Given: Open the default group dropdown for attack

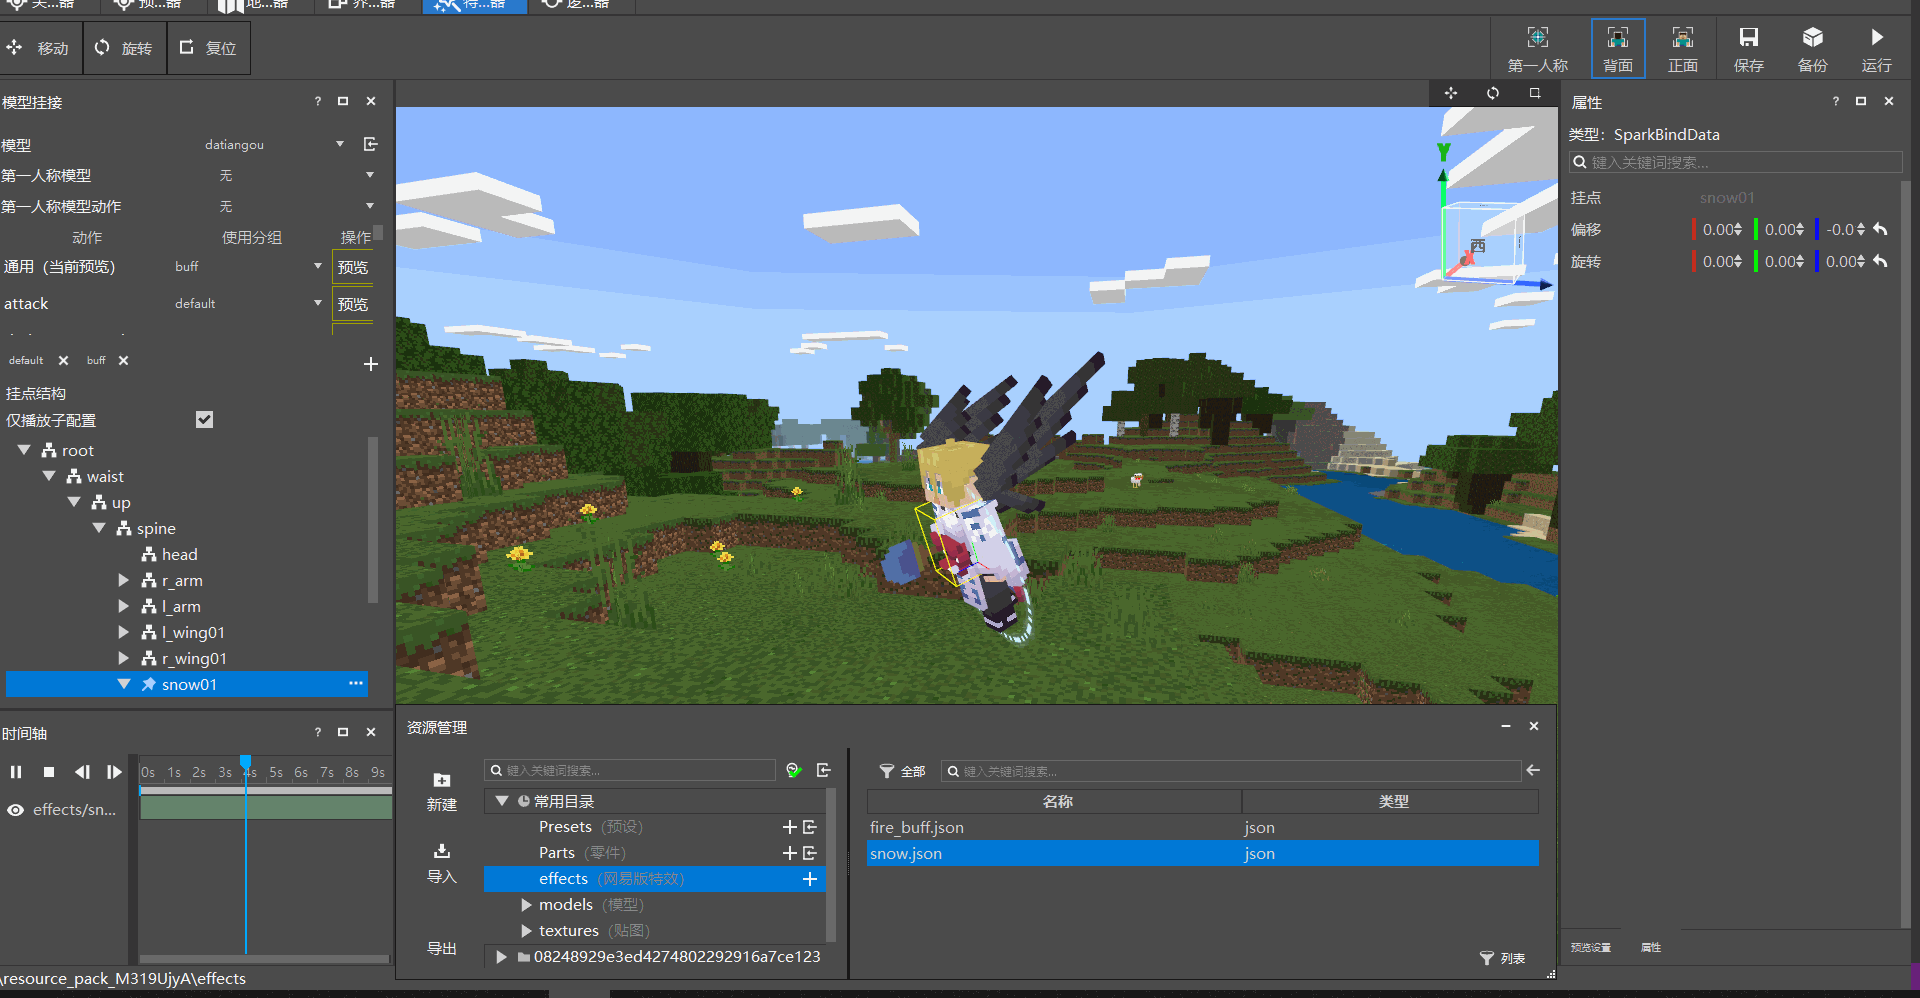Looking at the screenshot, I should pyautogui.click(x=318, y=303).
